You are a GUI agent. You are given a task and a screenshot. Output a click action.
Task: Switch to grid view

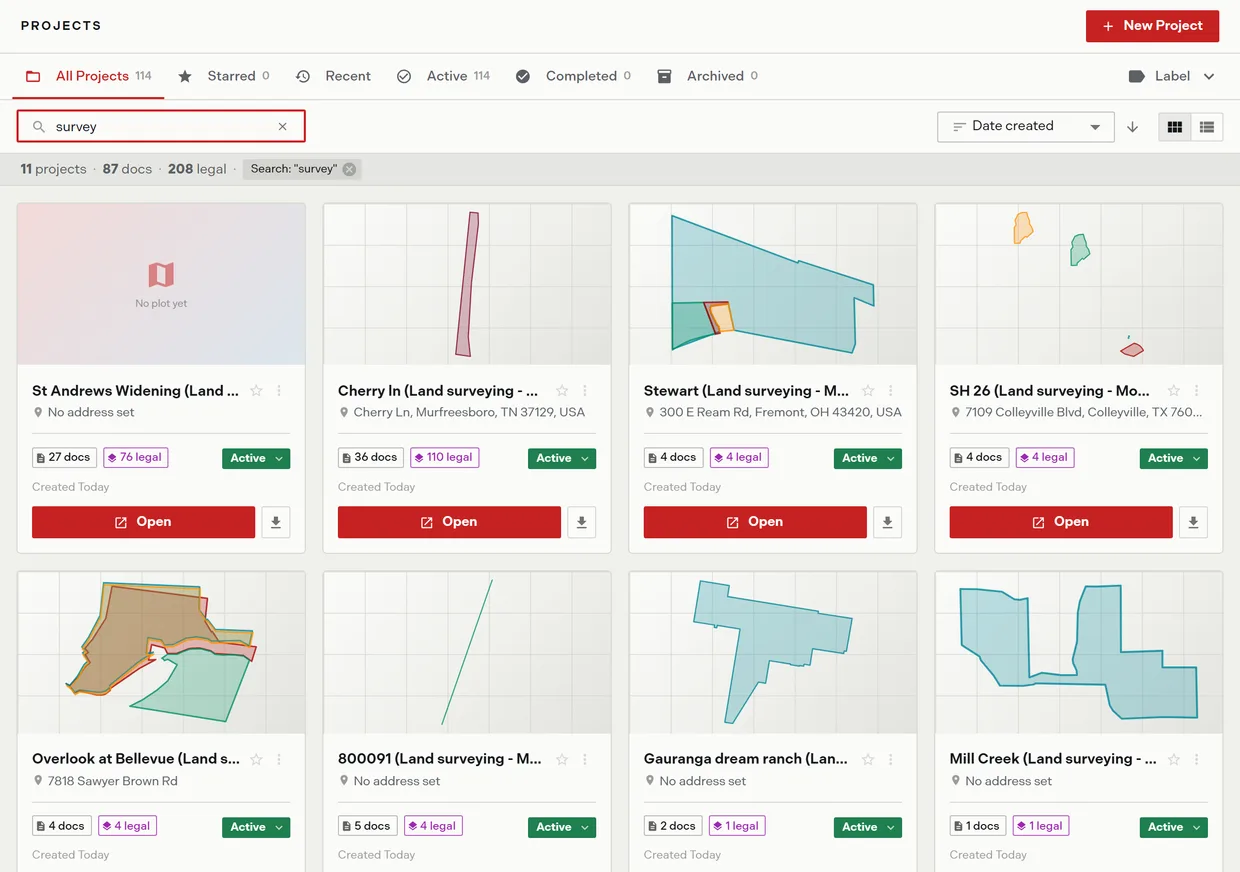[1175, 127]
